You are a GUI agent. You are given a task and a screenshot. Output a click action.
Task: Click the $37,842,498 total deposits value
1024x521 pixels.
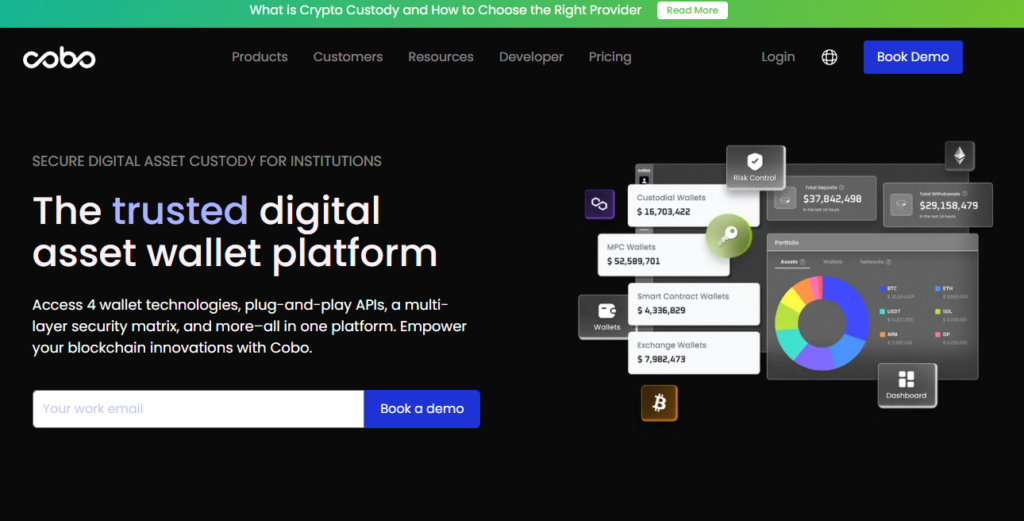point(832,198)
